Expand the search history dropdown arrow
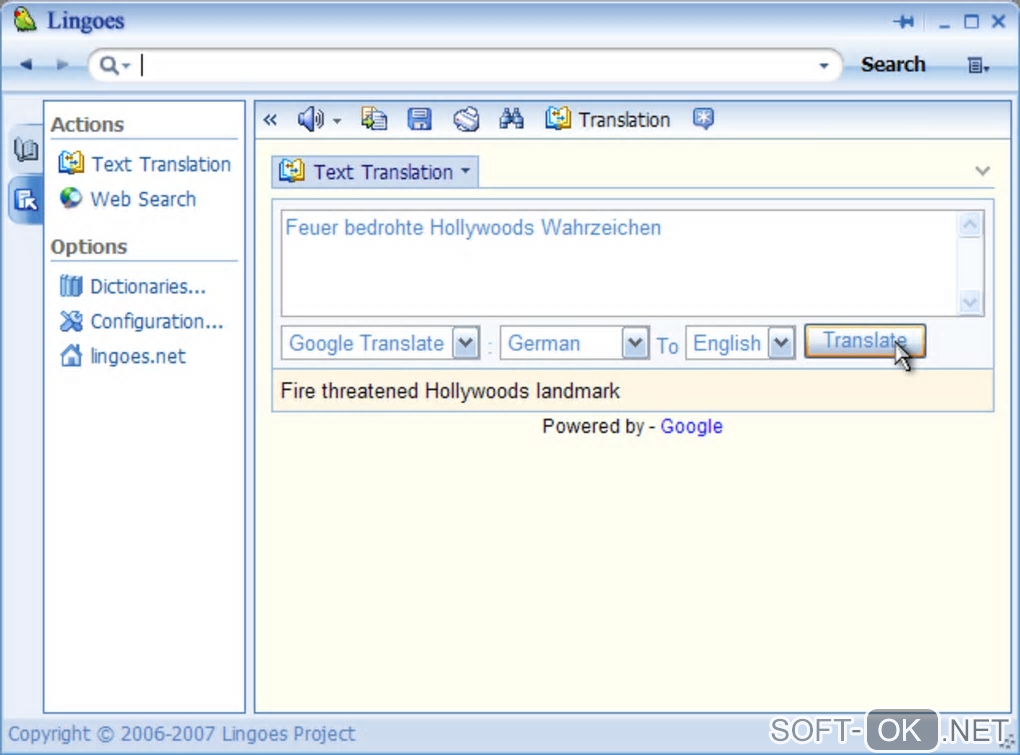Viewport: 1020px width, 755px height. click(824, 66)
